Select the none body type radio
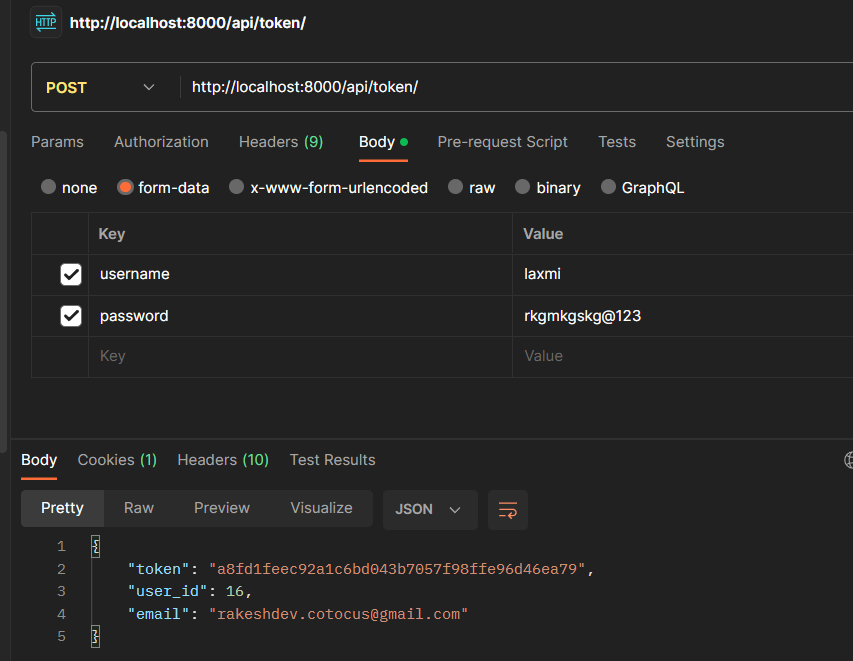Viewport: 853px width, 661px height. 48,187
